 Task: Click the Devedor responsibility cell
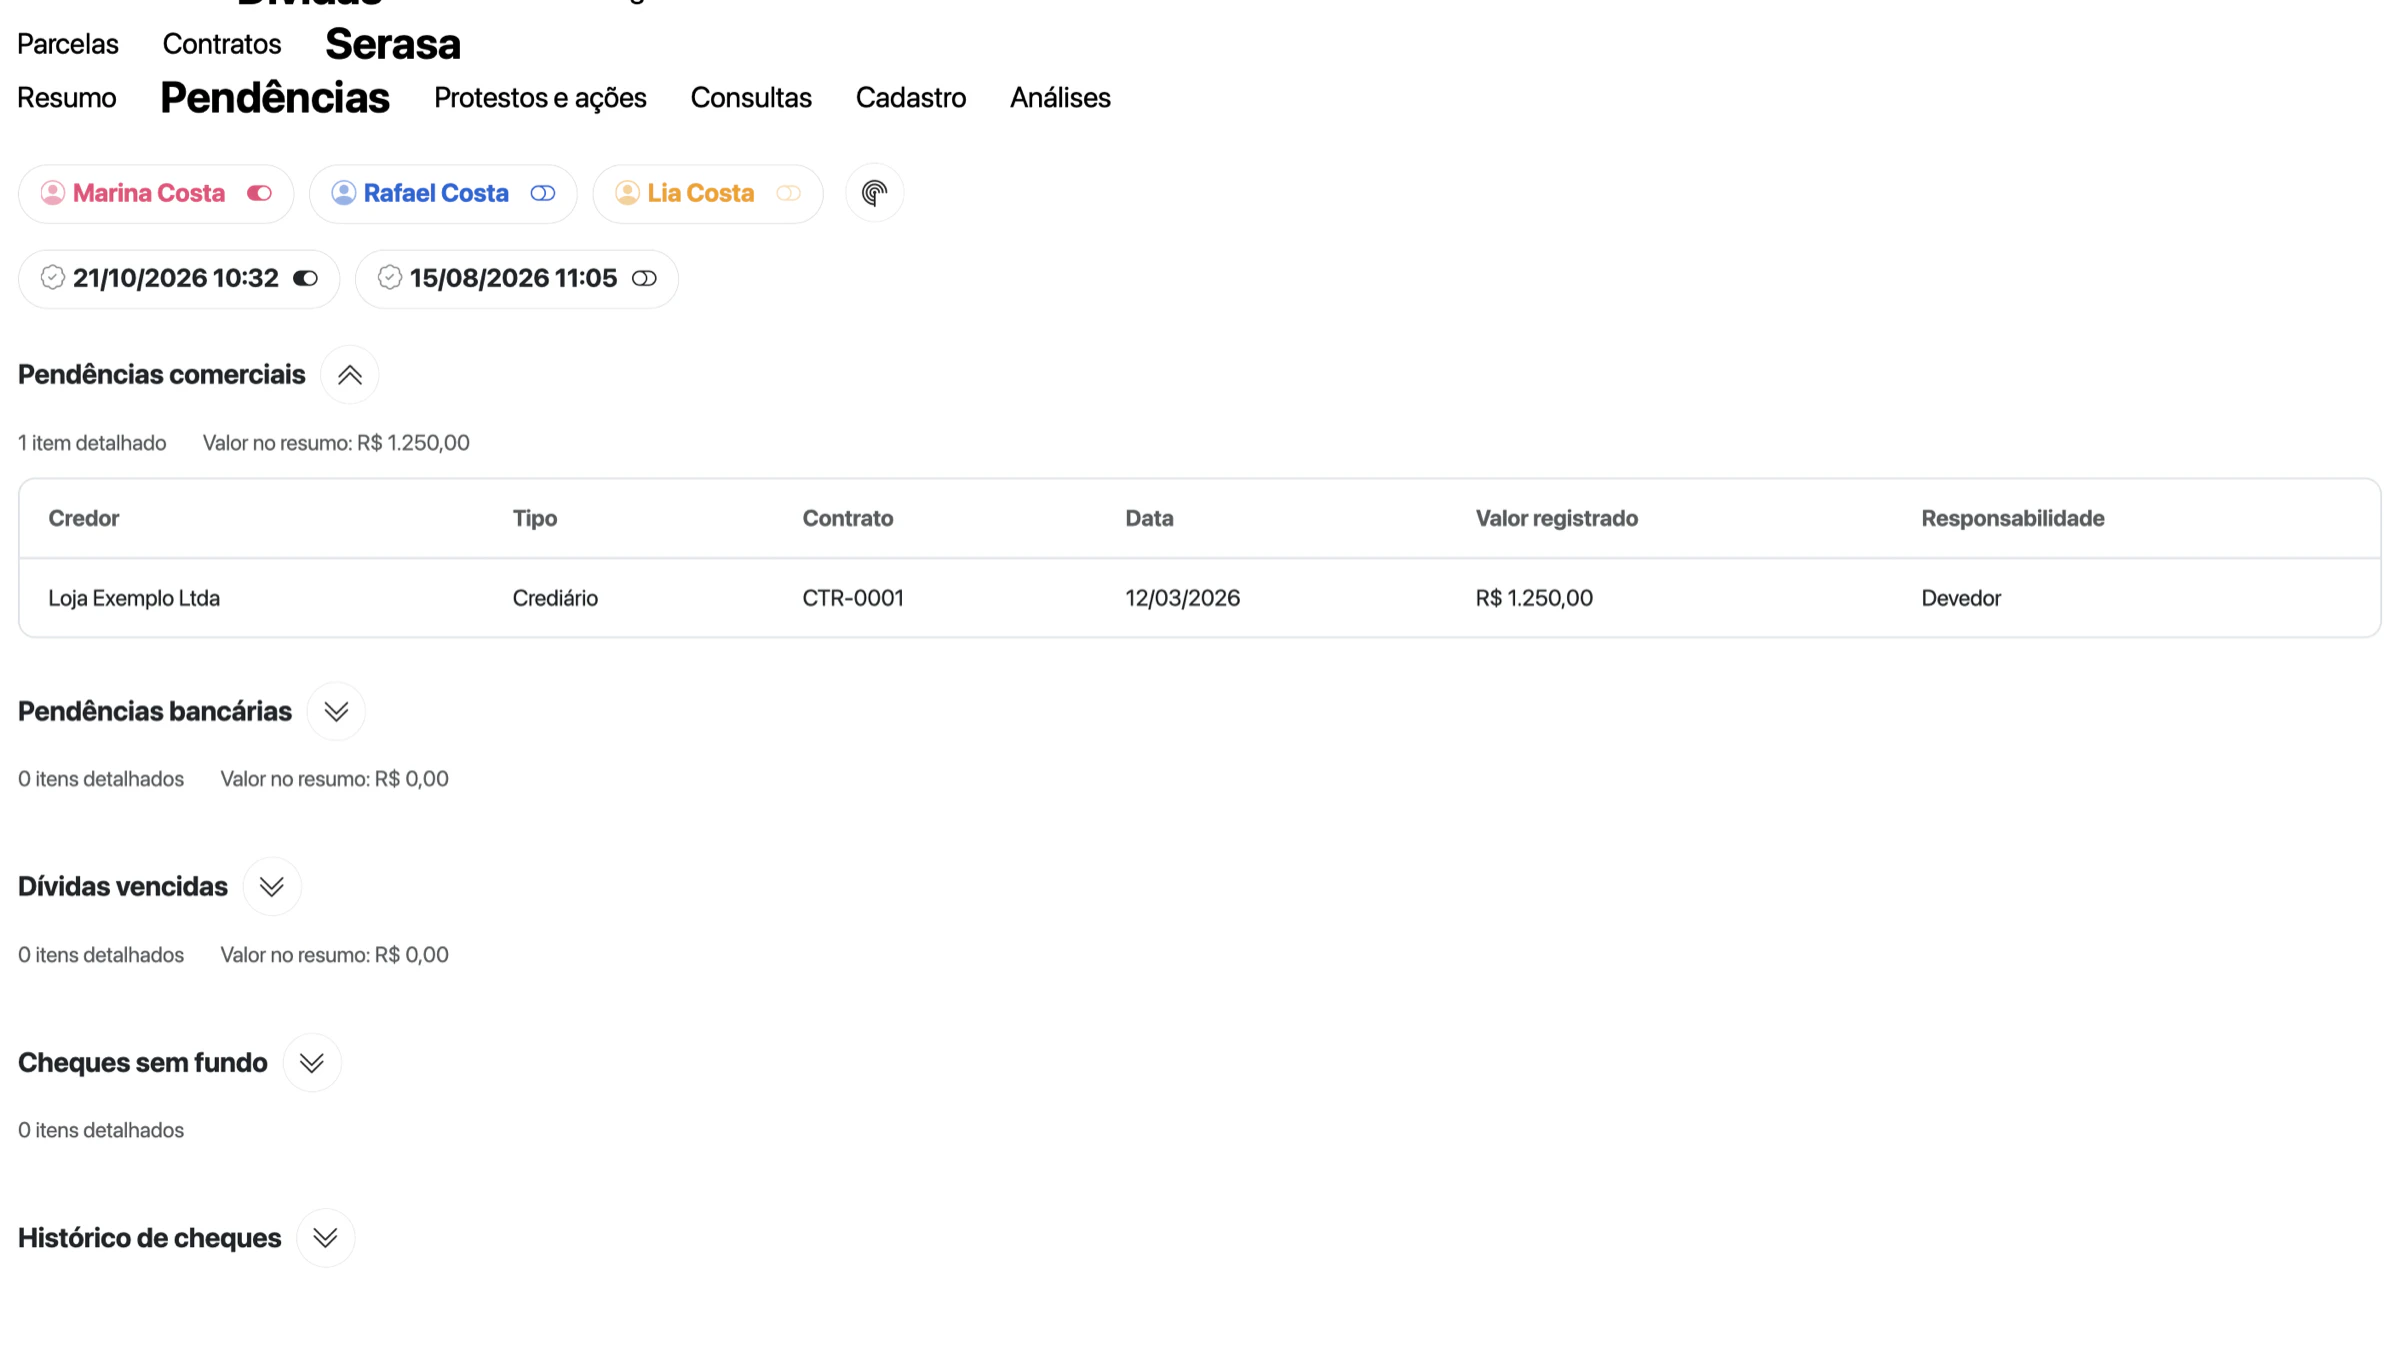pyautogui.click(x=1961, y=598)
